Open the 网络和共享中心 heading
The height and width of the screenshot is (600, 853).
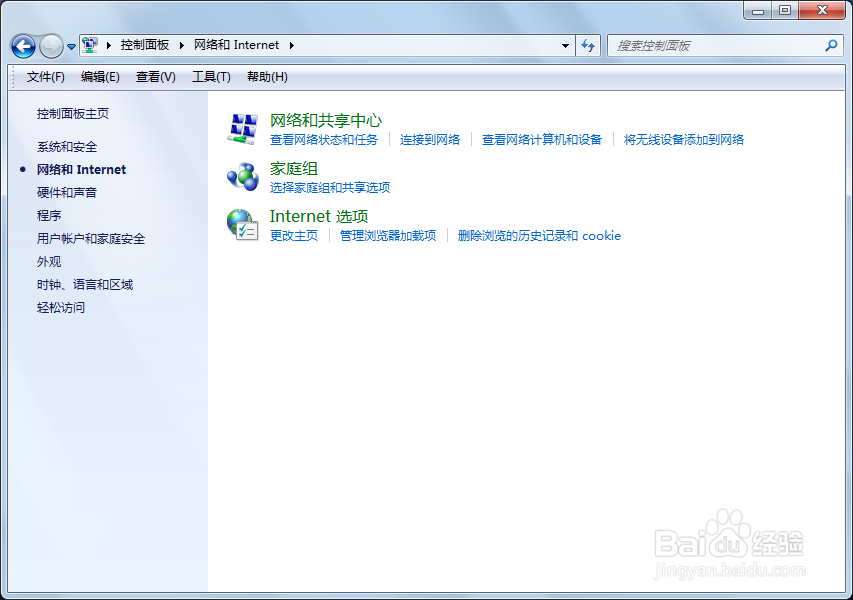(326, 121)
